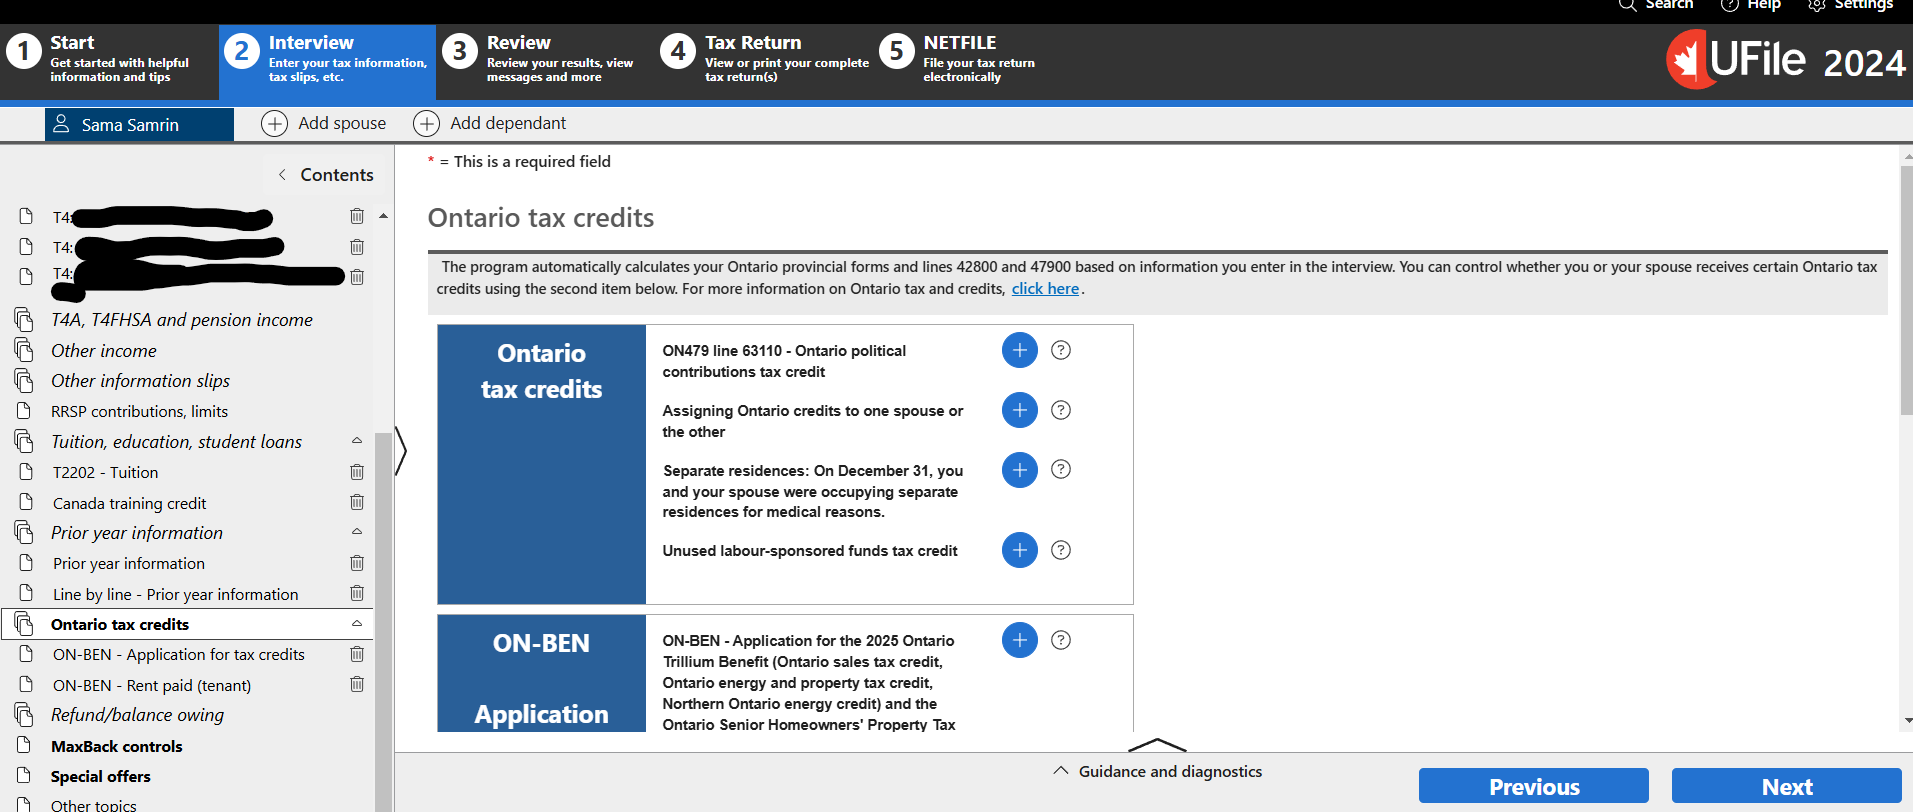Click the Add spouse plus icon
The width and height of the screenshot is (1913, 812).
click(274, 123)
